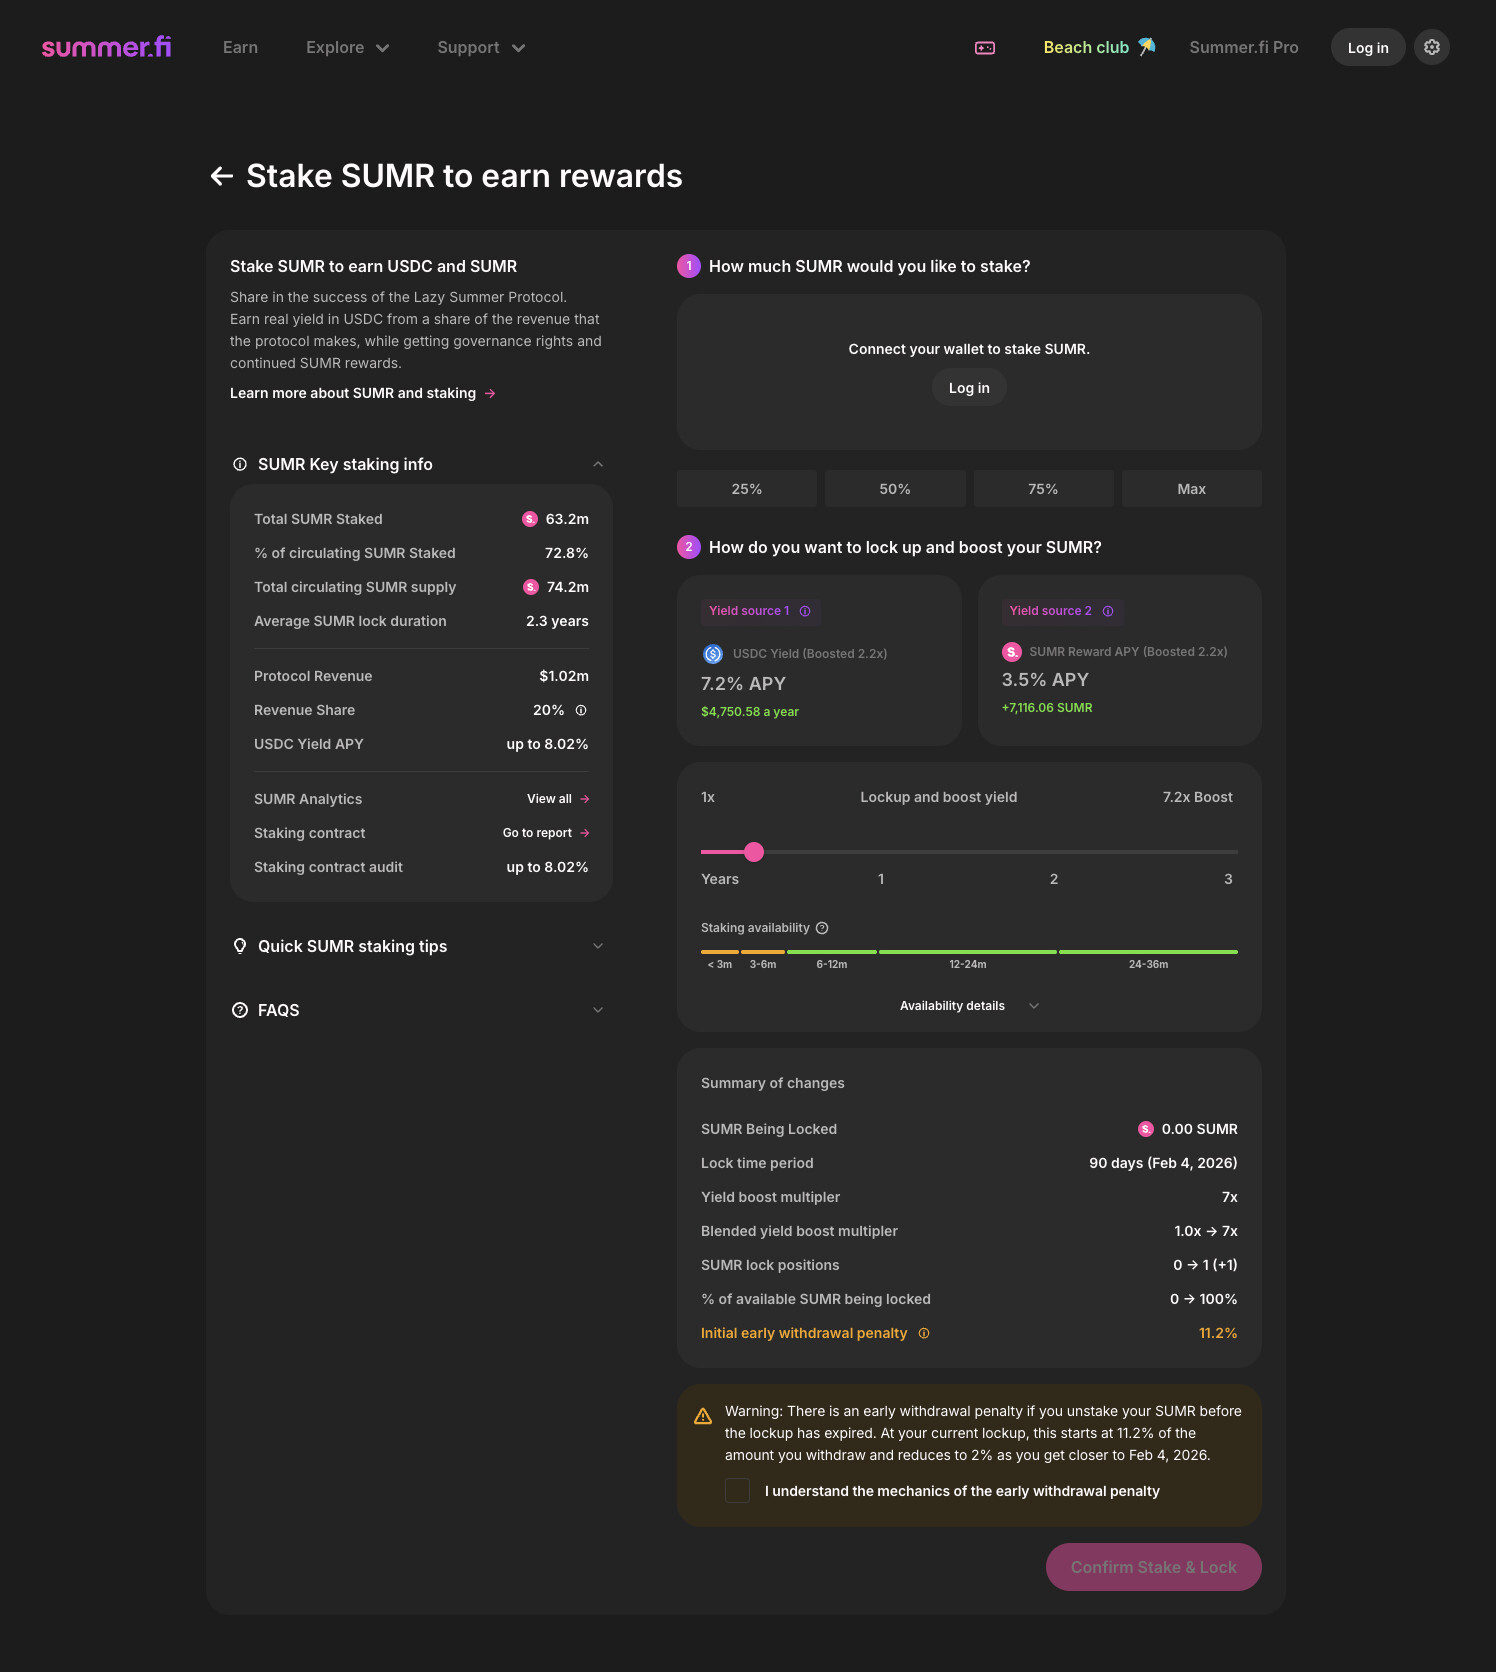Click the "+7,116.06 SUMR" text
This screenshot has height=1672, width=1496.
click(x=1047, y=708)
